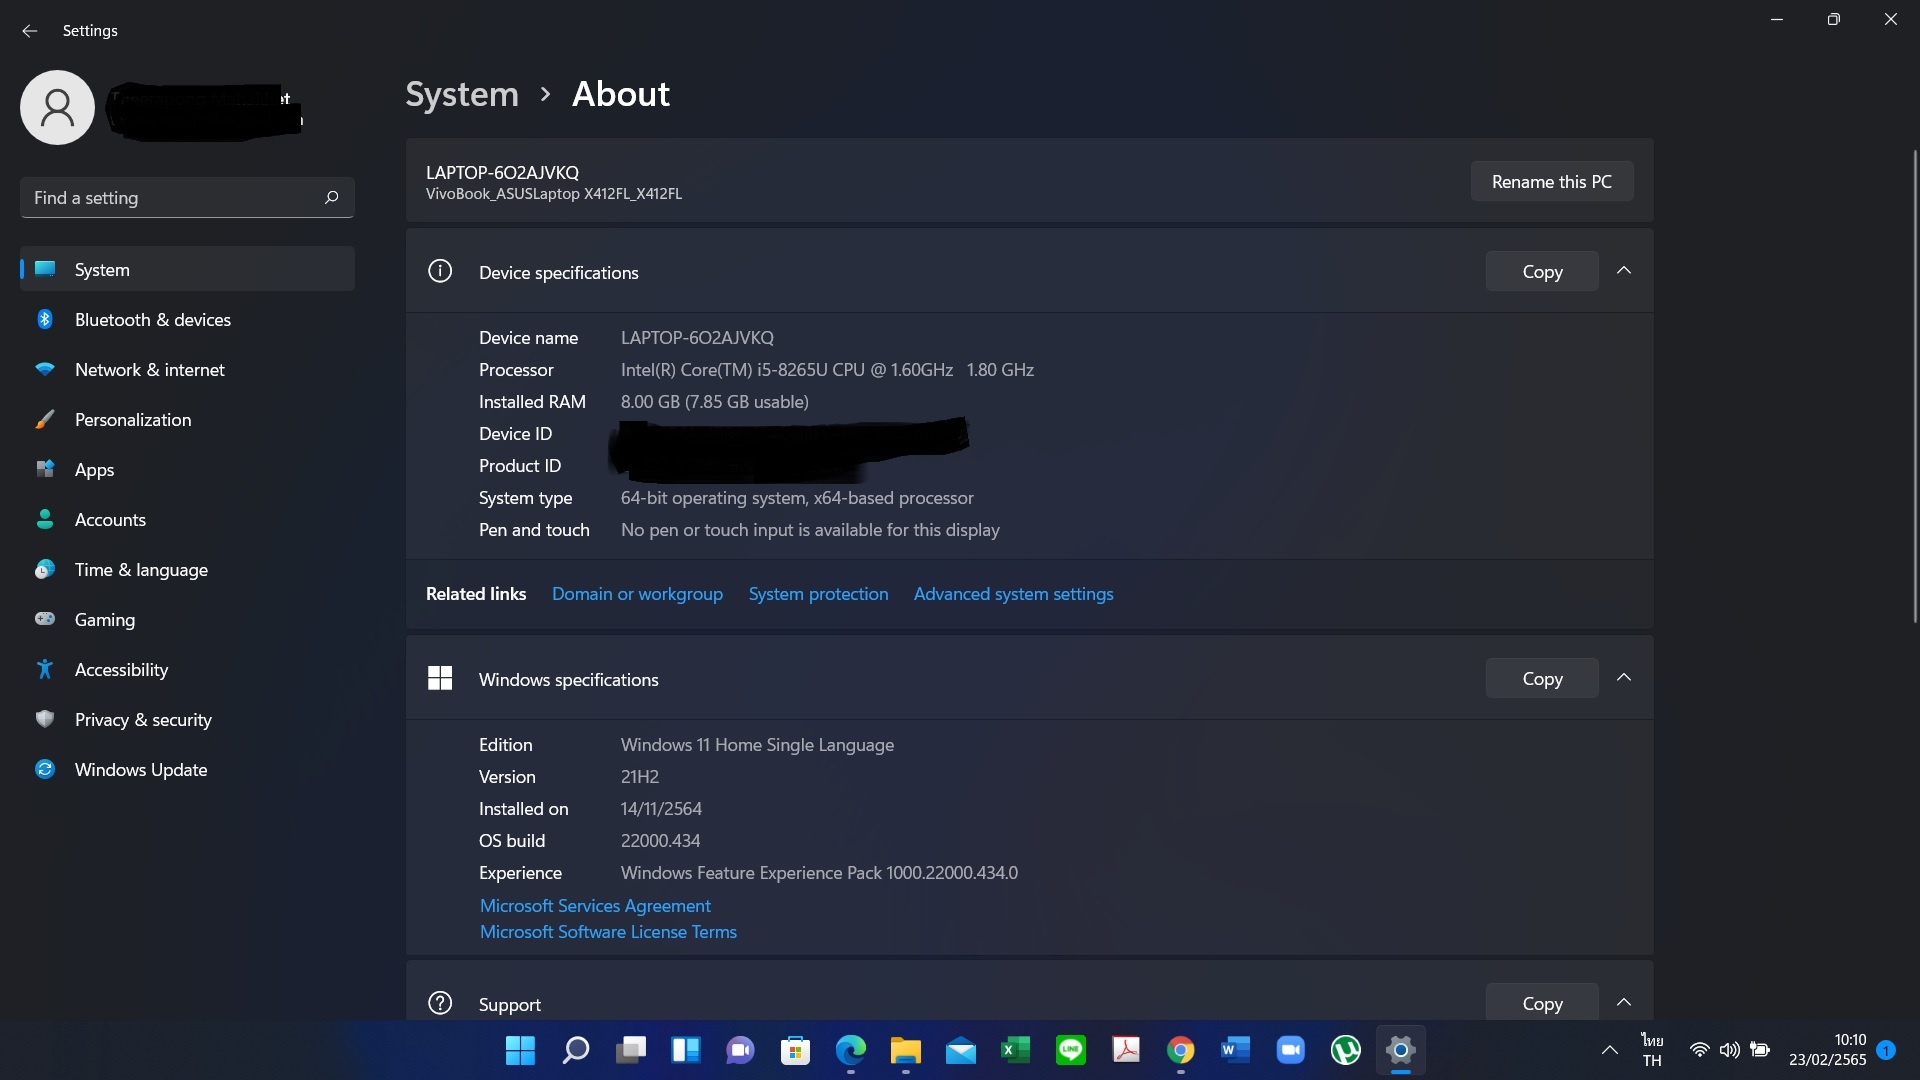1920x1080 pixels.
Task: Open the Apps settings page
Action: [187, 470]
